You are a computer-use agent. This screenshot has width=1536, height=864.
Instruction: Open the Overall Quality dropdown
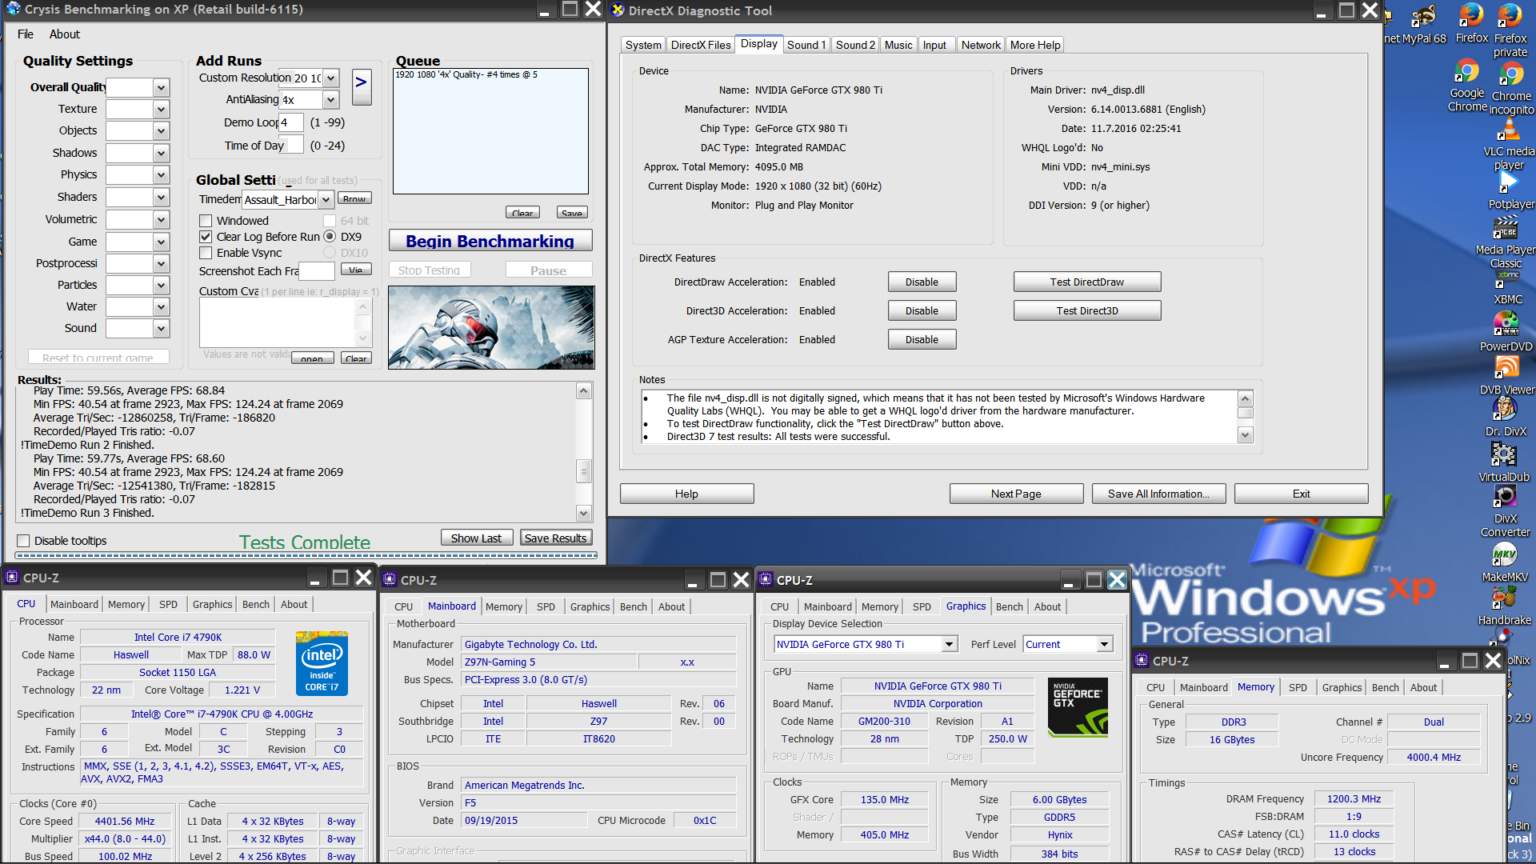pyautogui.click(x=159, y=87)
